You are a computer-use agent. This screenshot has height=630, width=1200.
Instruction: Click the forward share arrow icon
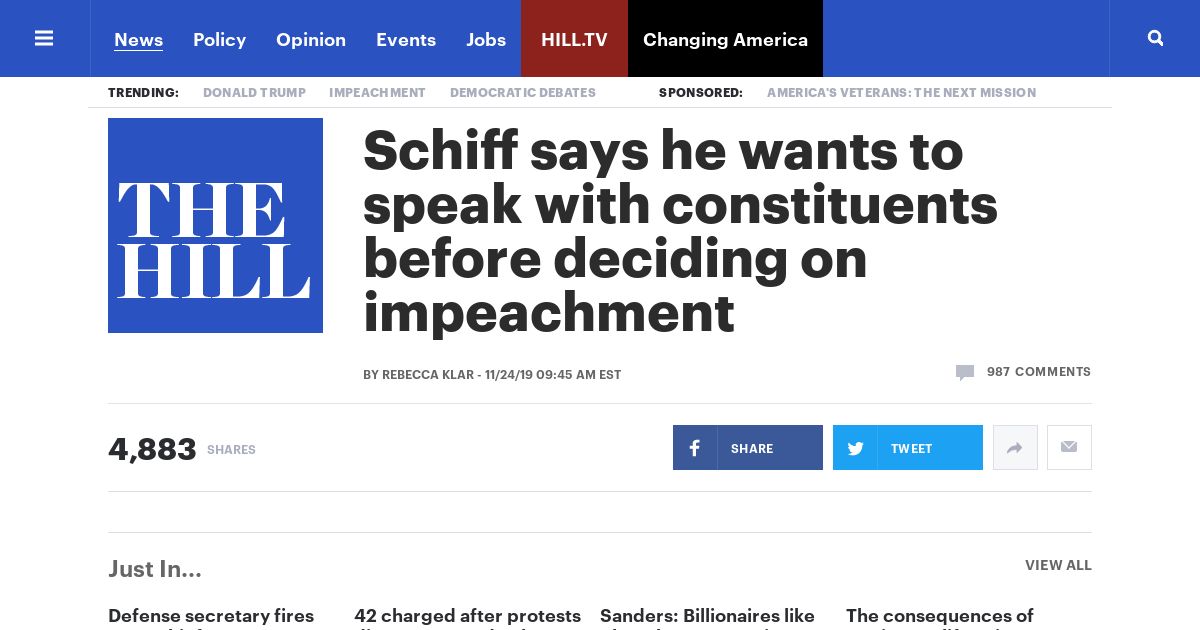(x=1015, y=448)
